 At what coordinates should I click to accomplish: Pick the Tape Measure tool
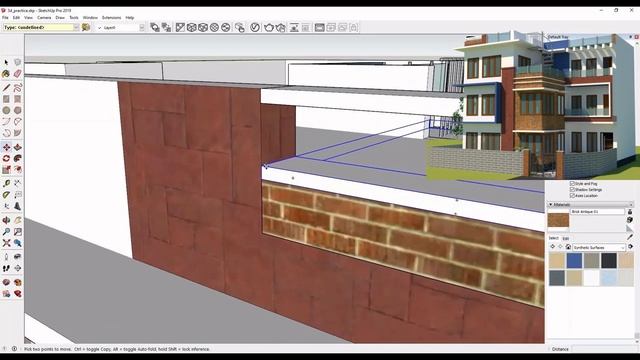pos(6,184)
